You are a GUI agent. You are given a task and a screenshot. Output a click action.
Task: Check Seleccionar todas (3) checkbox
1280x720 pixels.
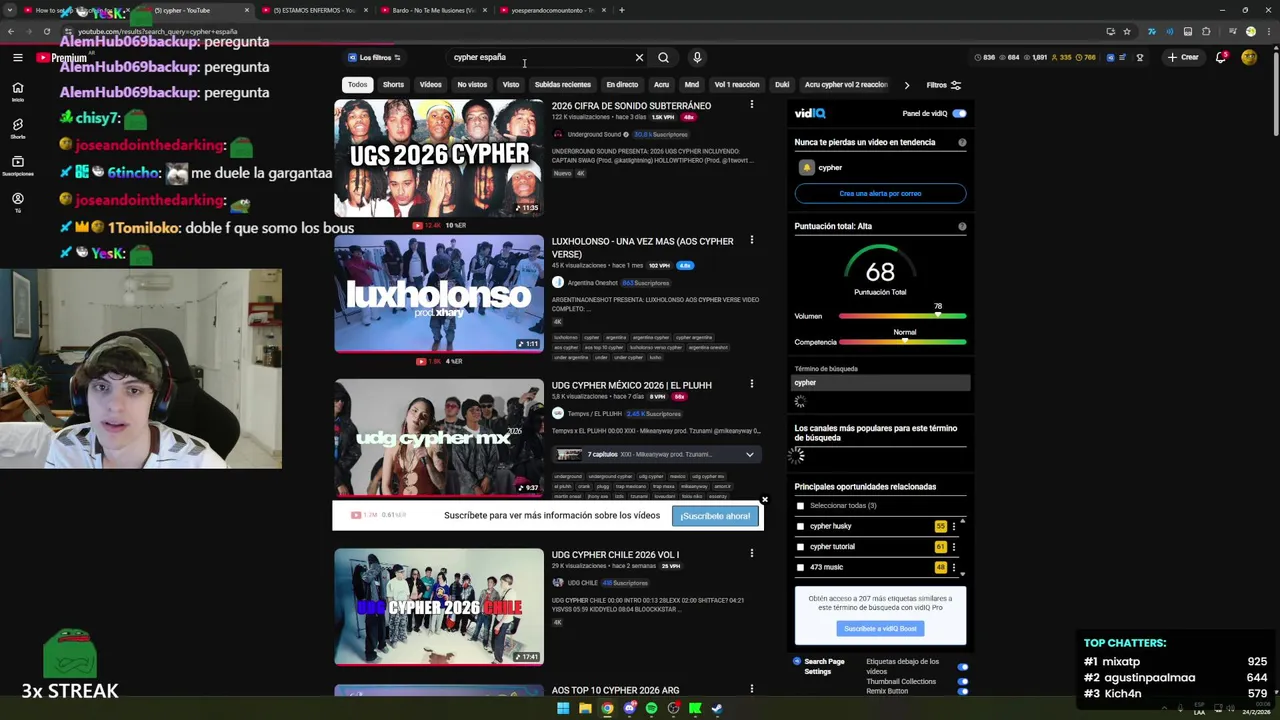(x=800, y=506)
